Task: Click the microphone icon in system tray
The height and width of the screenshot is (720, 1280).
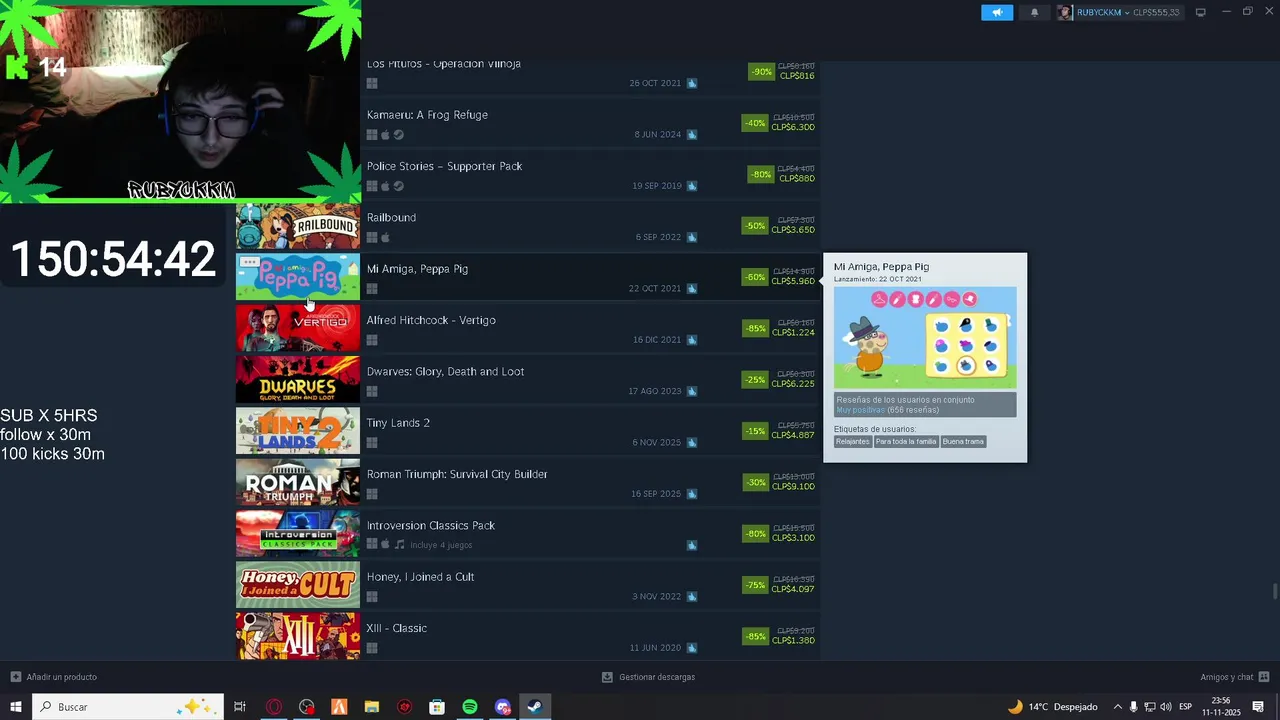Action: coord(1133,707)
